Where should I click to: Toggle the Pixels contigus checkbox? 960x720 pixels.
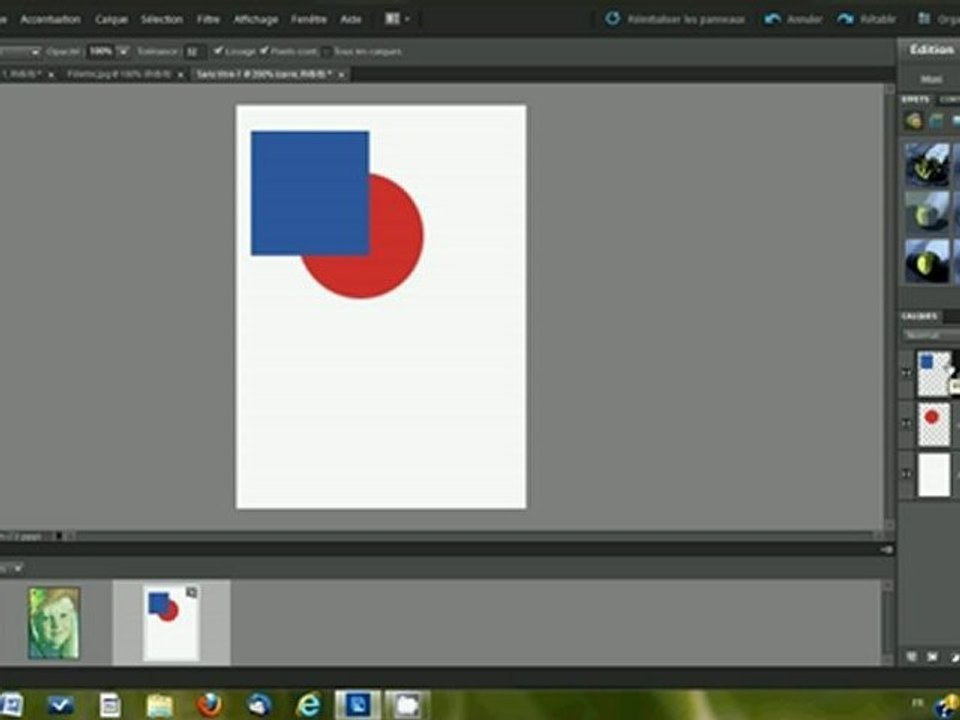coord(264,51)
